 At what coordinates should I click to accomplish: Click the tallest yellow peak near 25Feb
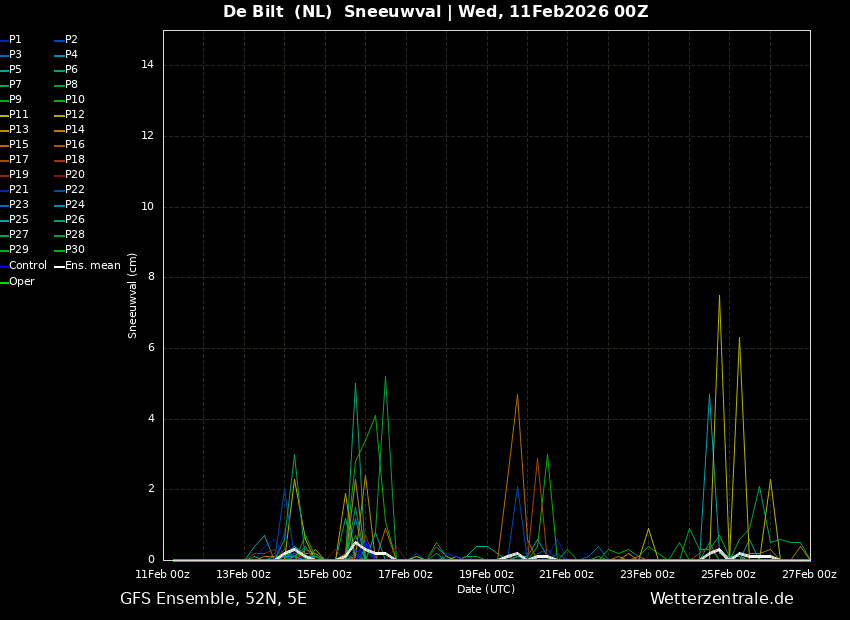click(719, 296)
